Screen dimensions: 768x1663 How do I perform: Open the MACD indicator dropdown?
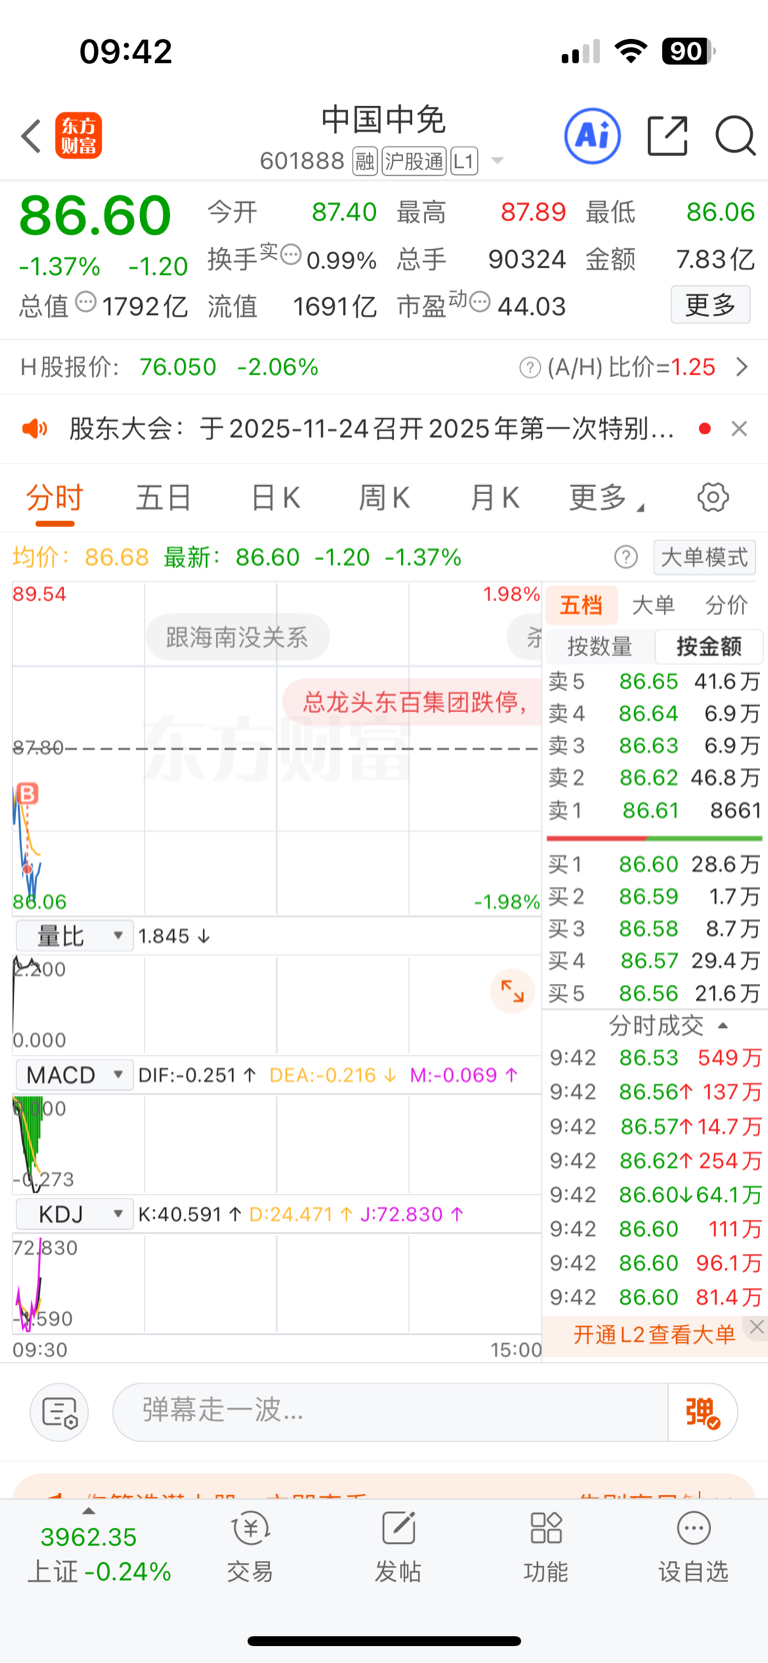(74, 1075)
